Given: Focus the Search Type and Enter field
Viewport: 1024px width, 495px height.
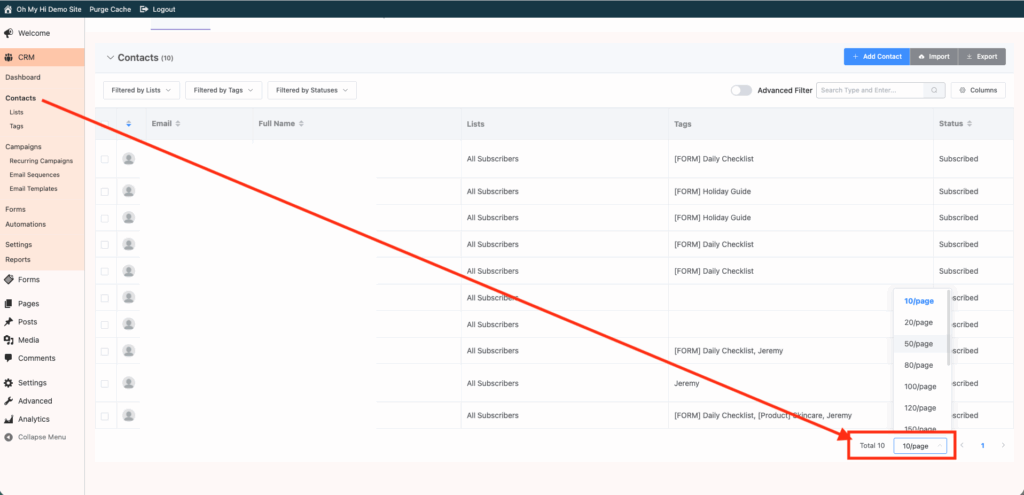Looking at the screenshot, I should [868, 90].
